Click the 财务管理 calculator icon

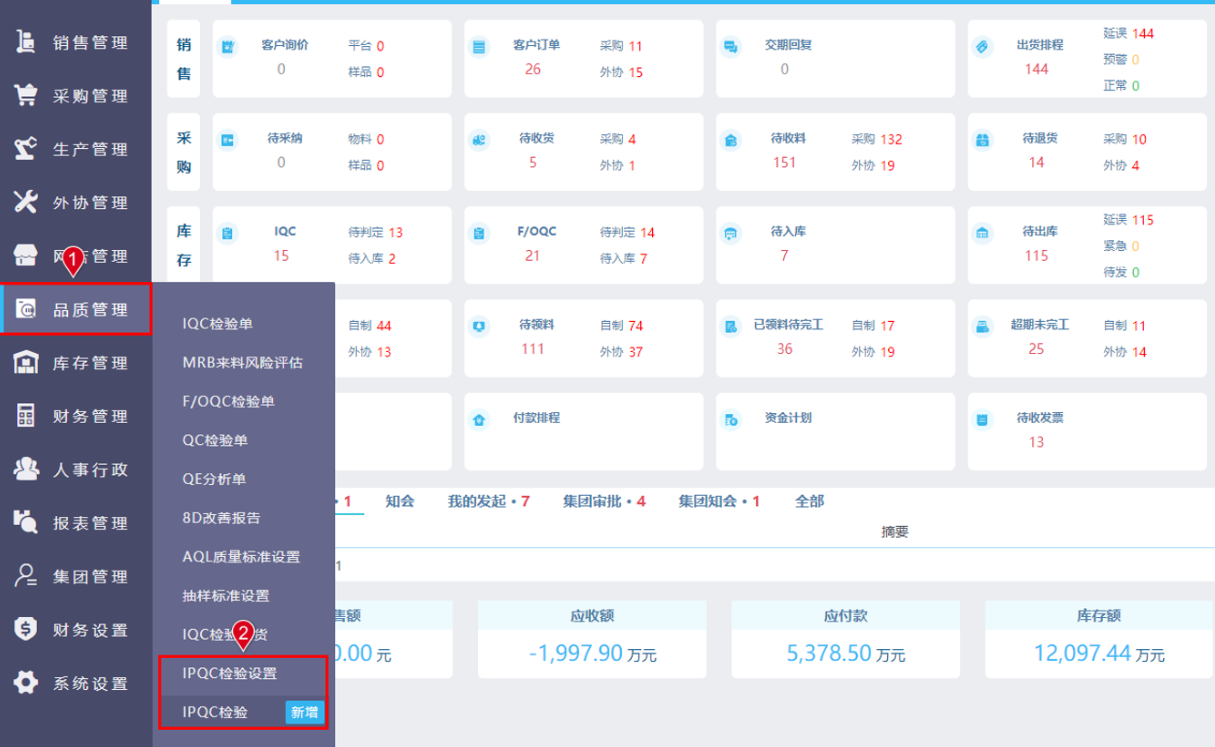coord(25,416)
